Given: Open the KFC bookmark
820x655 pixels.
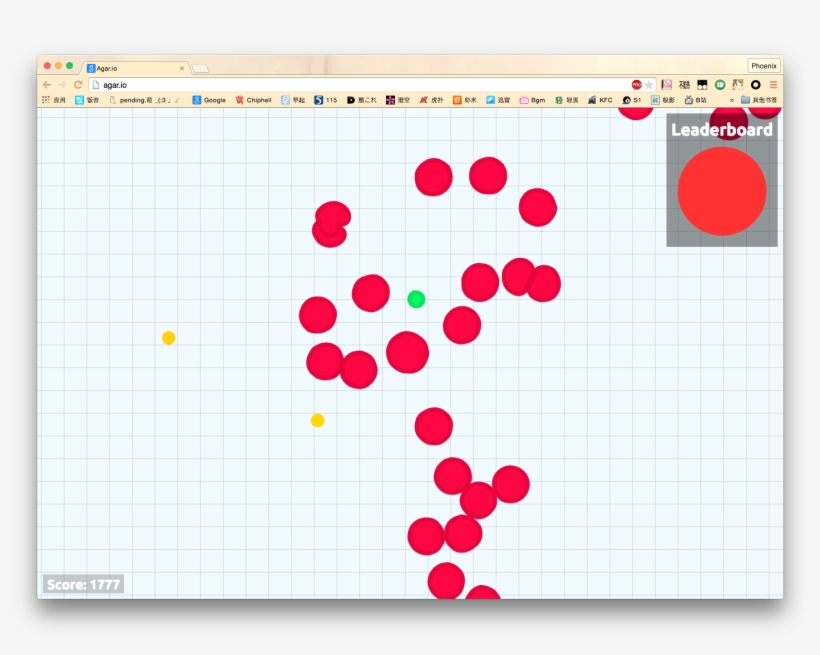Looking at the screenshot, I should [600, 100].
